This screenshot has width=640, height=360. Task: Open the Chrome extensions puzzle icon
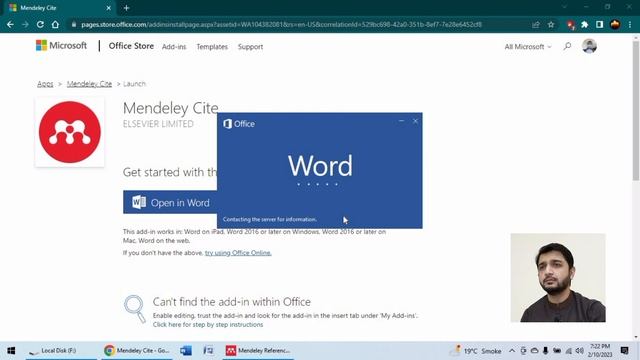(x=584, y=24)
